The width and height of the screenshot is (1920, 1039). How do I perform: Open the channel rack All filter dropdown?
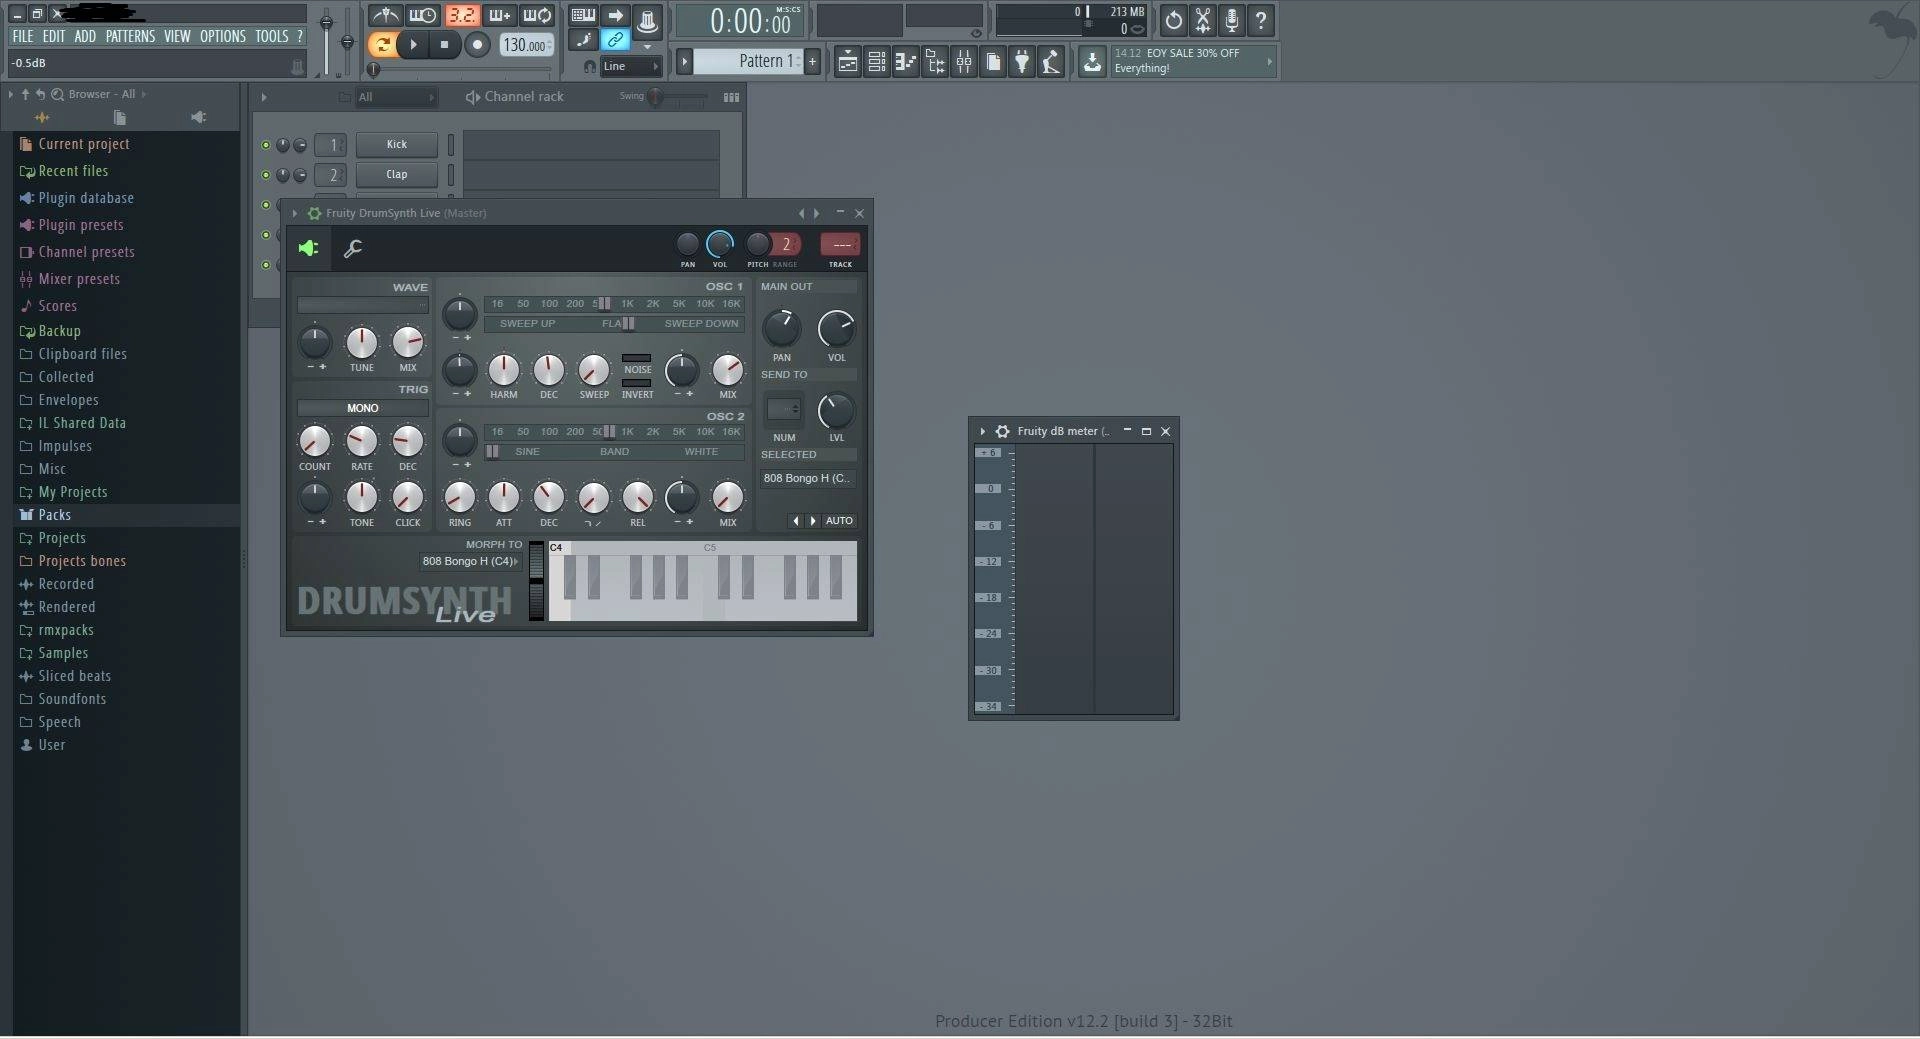click(396, 97)
